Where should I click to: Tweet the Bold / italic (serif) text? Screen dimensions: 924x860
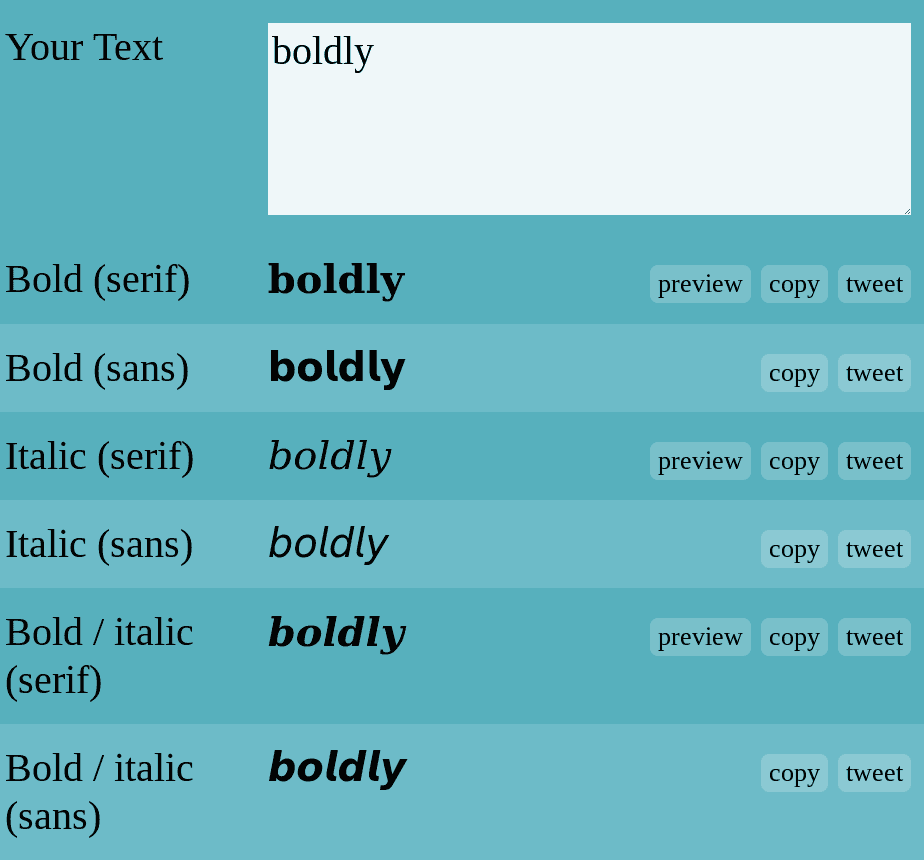tap(874, 636)
